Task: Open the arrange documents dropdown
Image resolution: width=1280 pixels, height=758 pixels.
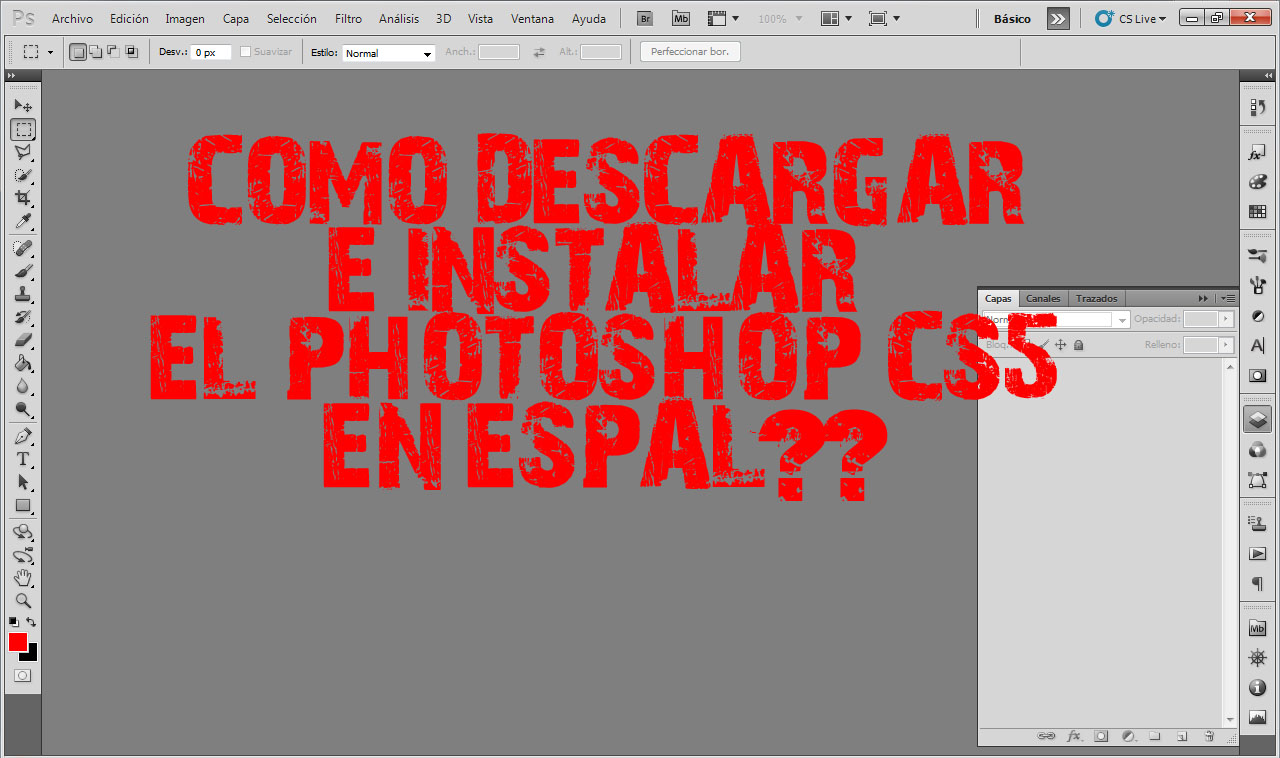Action: 836,18
